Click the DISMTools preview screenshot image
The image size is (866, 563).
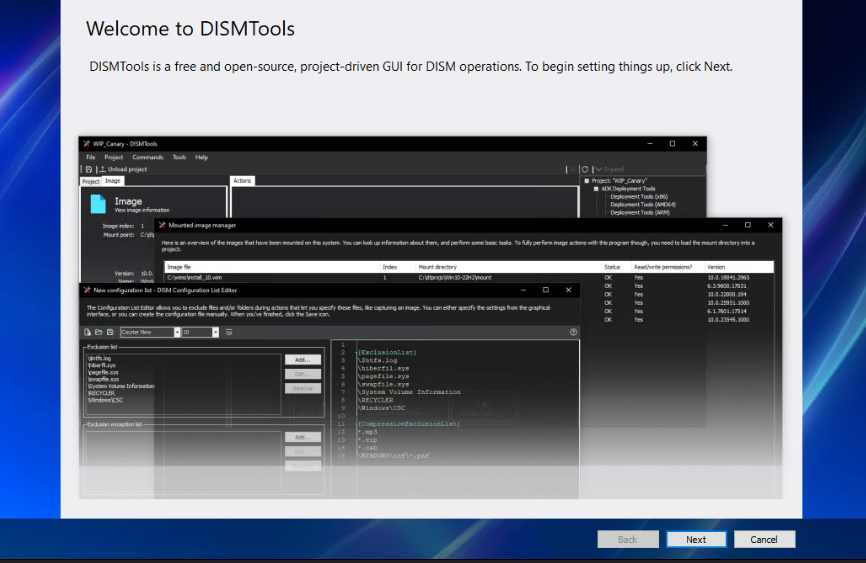coord(430,318)
